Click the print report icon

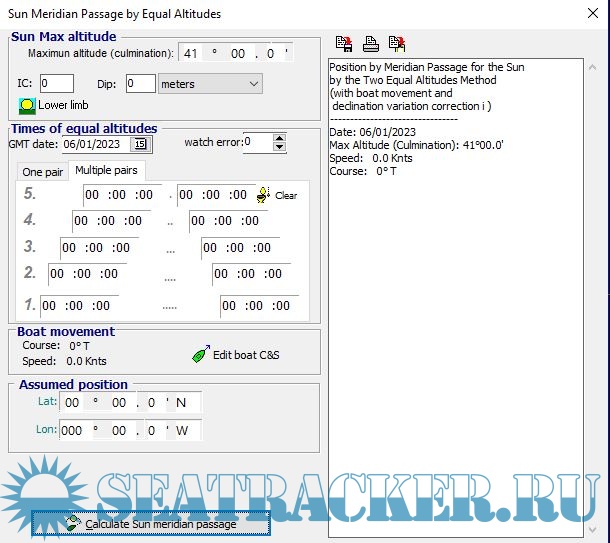click(x=371, y=43)
